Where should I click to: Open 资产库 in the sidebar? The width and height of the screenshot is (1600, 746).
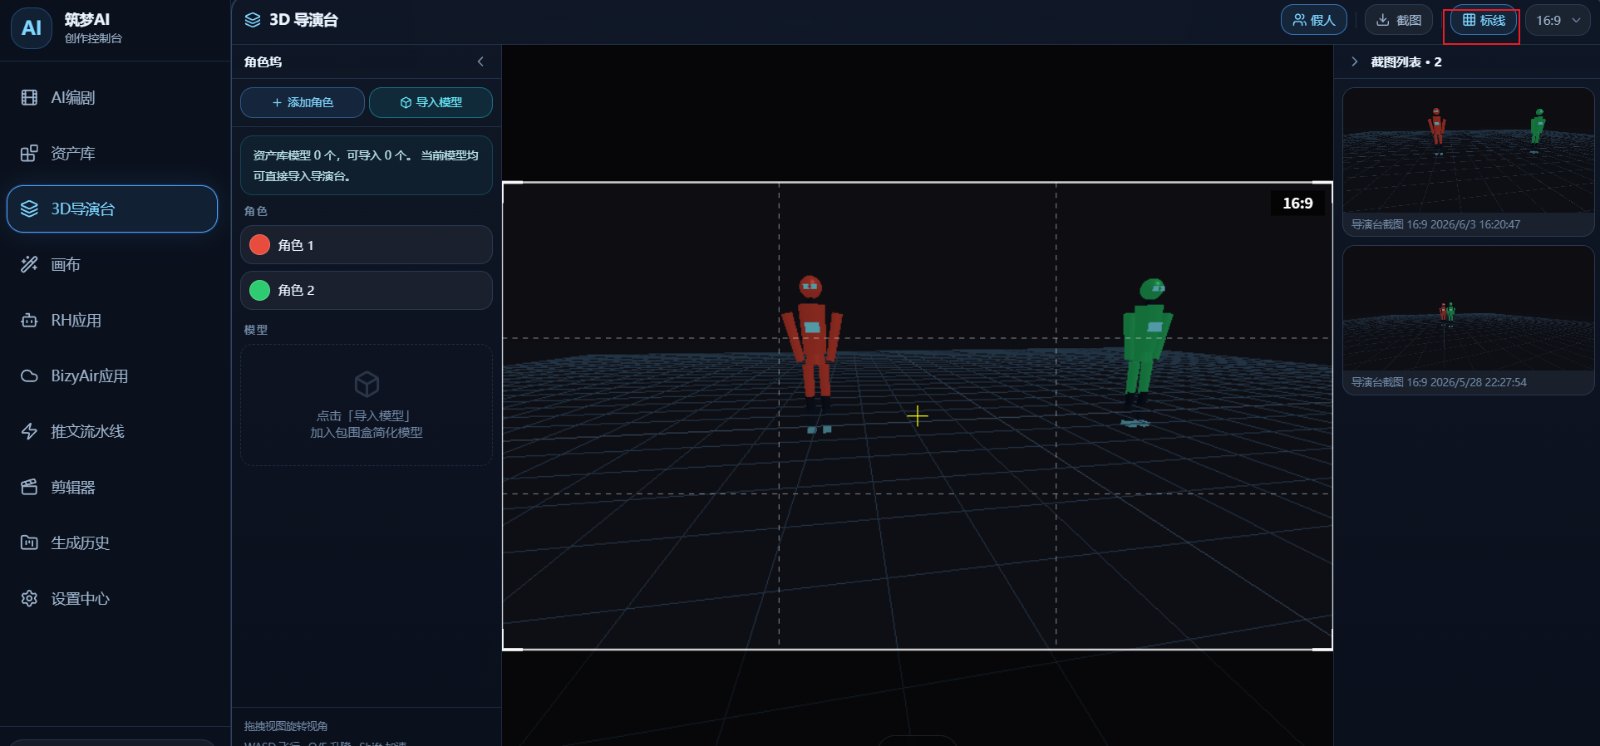112,154
